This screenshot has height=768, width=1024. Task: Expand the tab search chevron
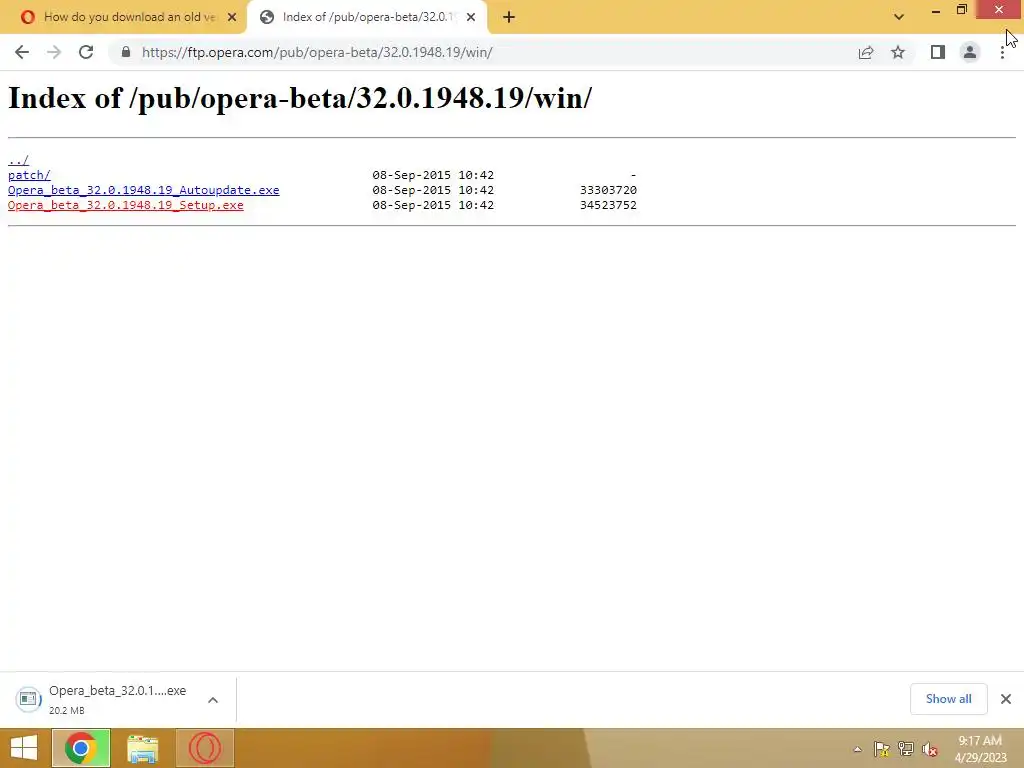[899, 17]
